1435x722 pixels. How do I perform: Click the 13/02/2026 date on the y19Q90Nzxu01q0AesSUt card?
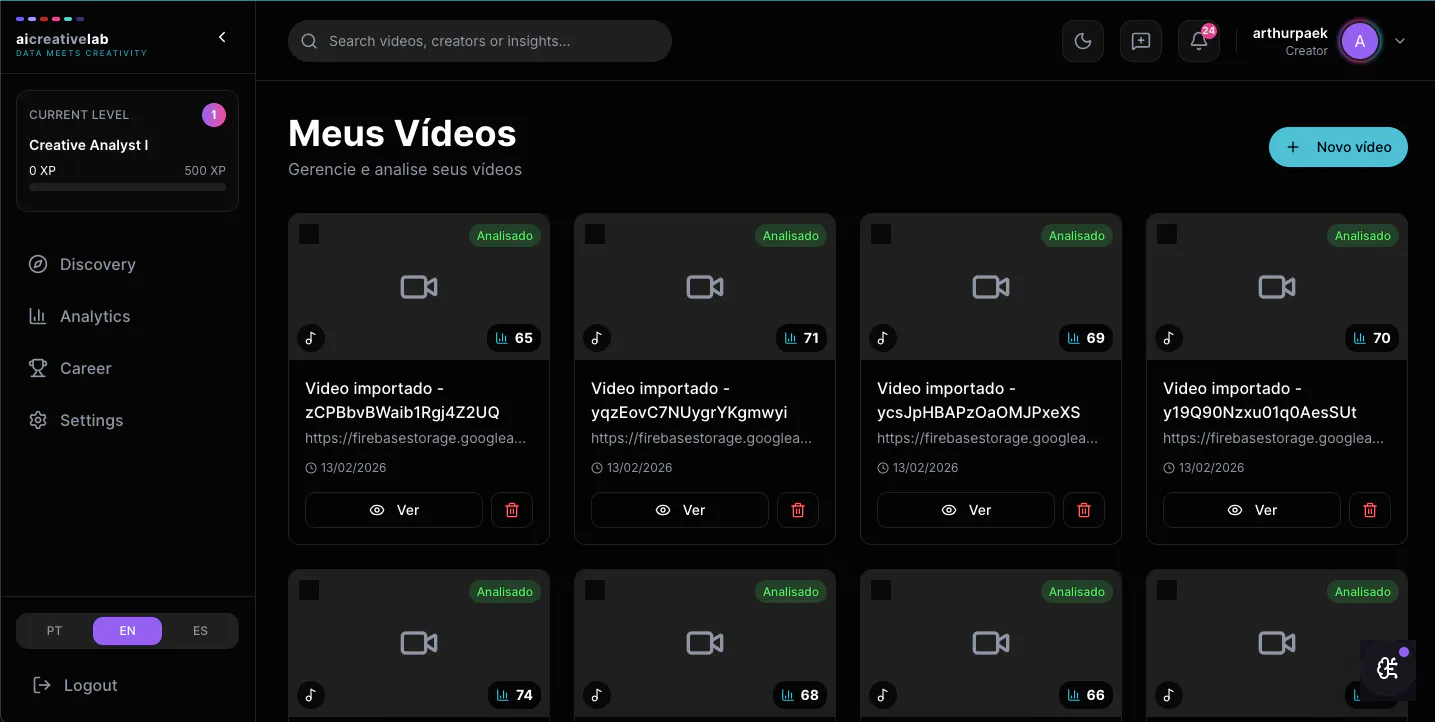1203,467
